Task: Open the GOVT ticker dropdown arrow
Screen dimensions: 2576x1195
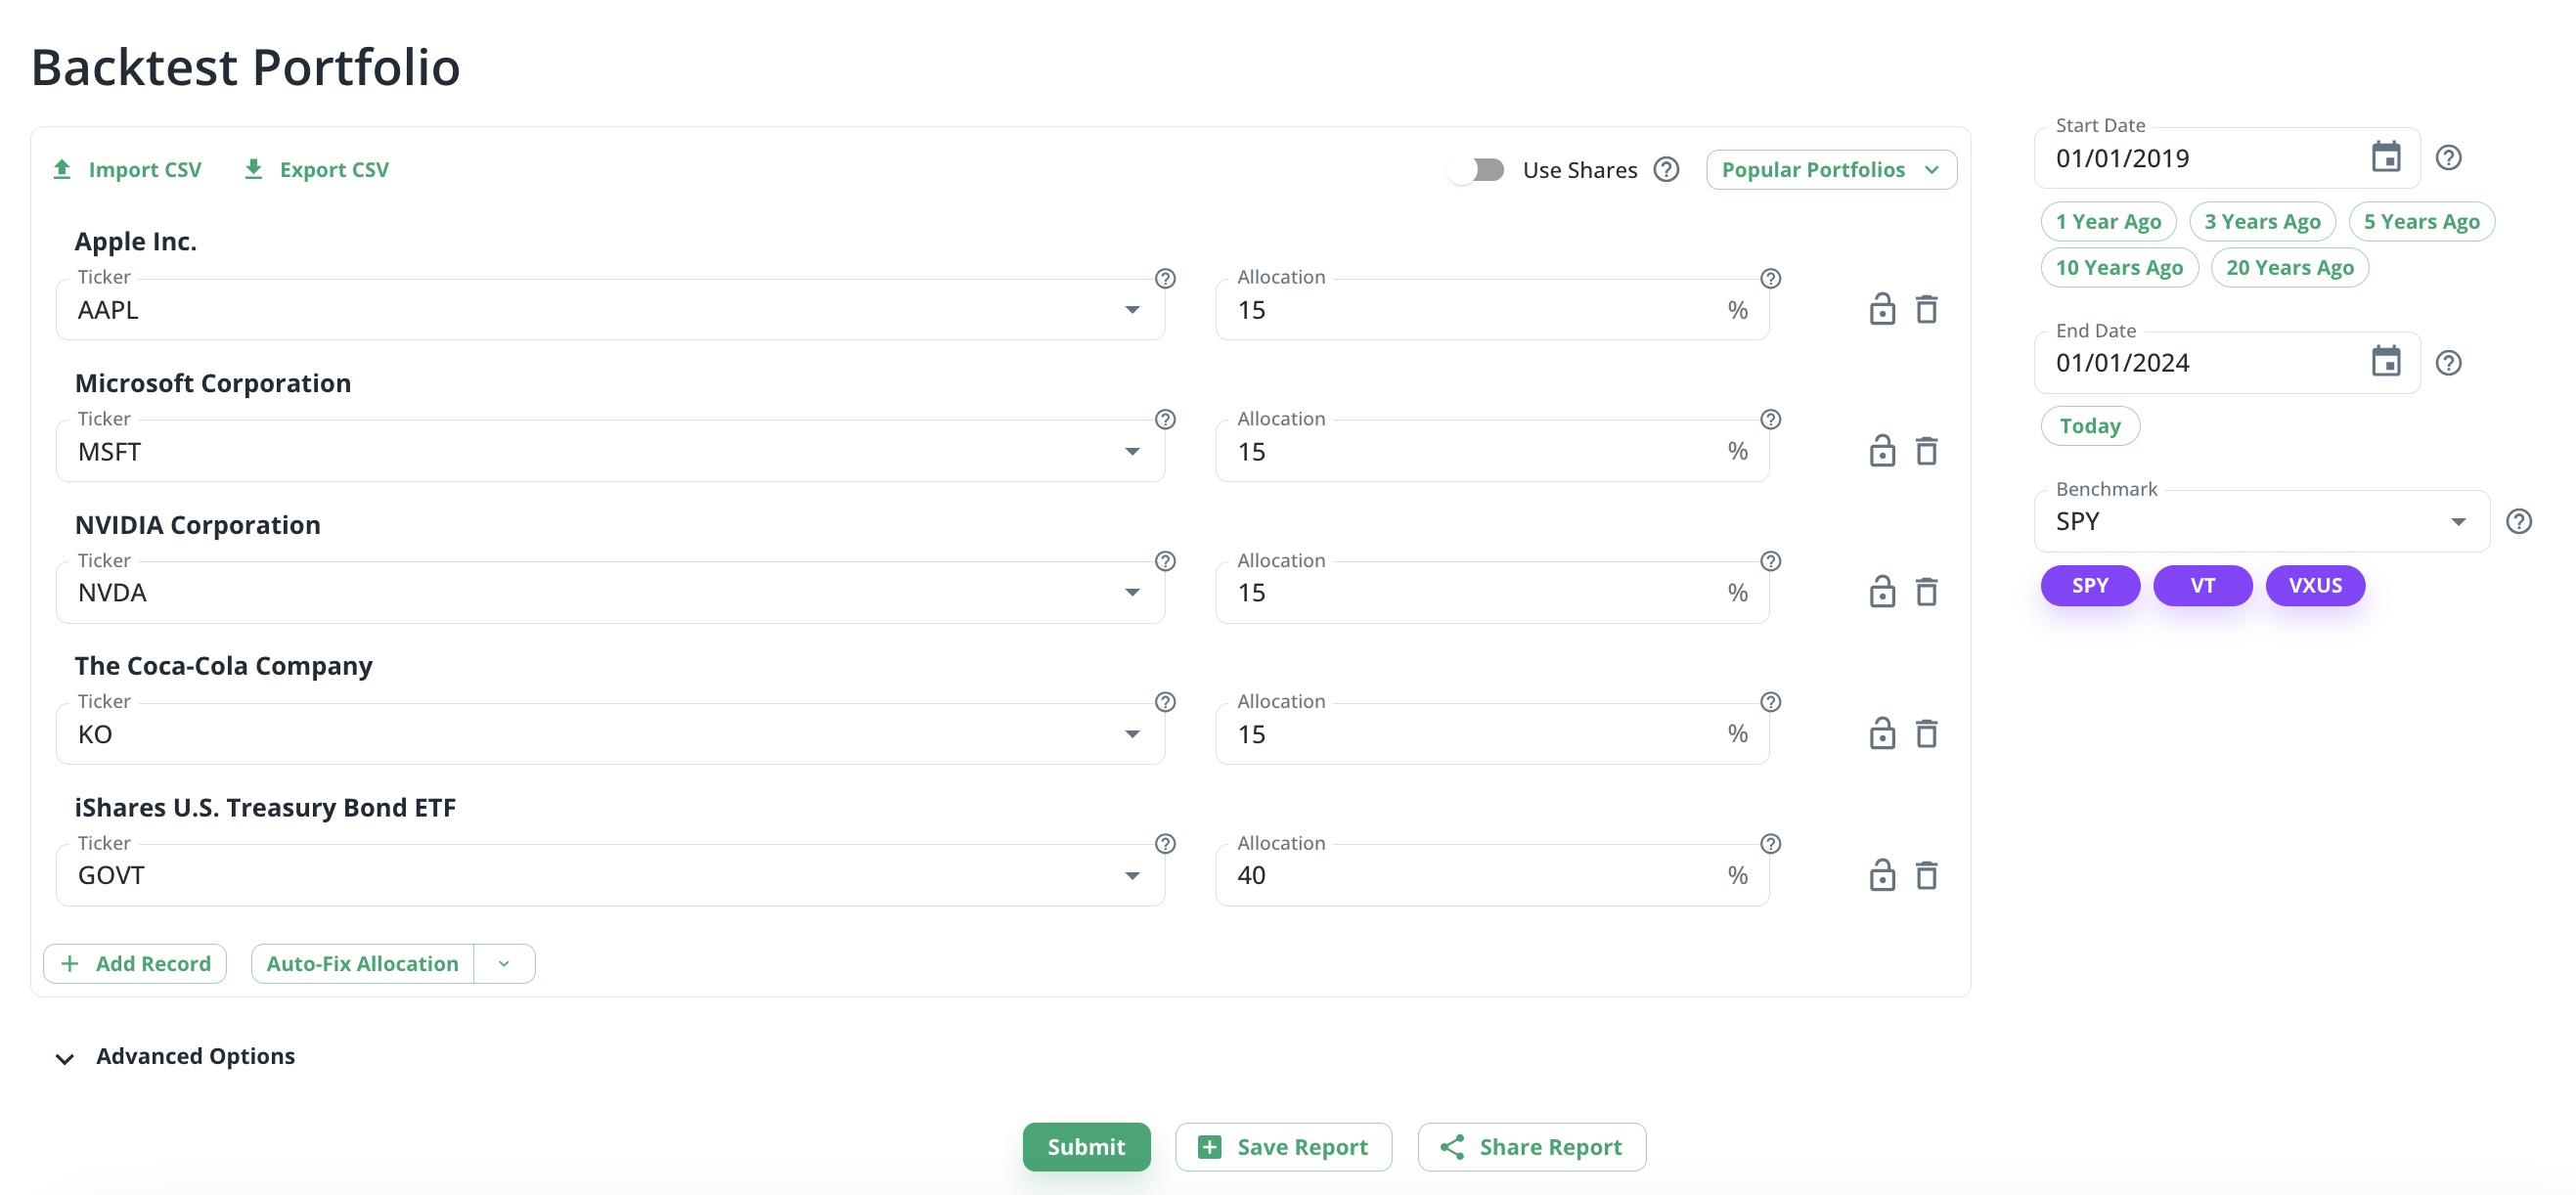Action: coord(1132,876)
